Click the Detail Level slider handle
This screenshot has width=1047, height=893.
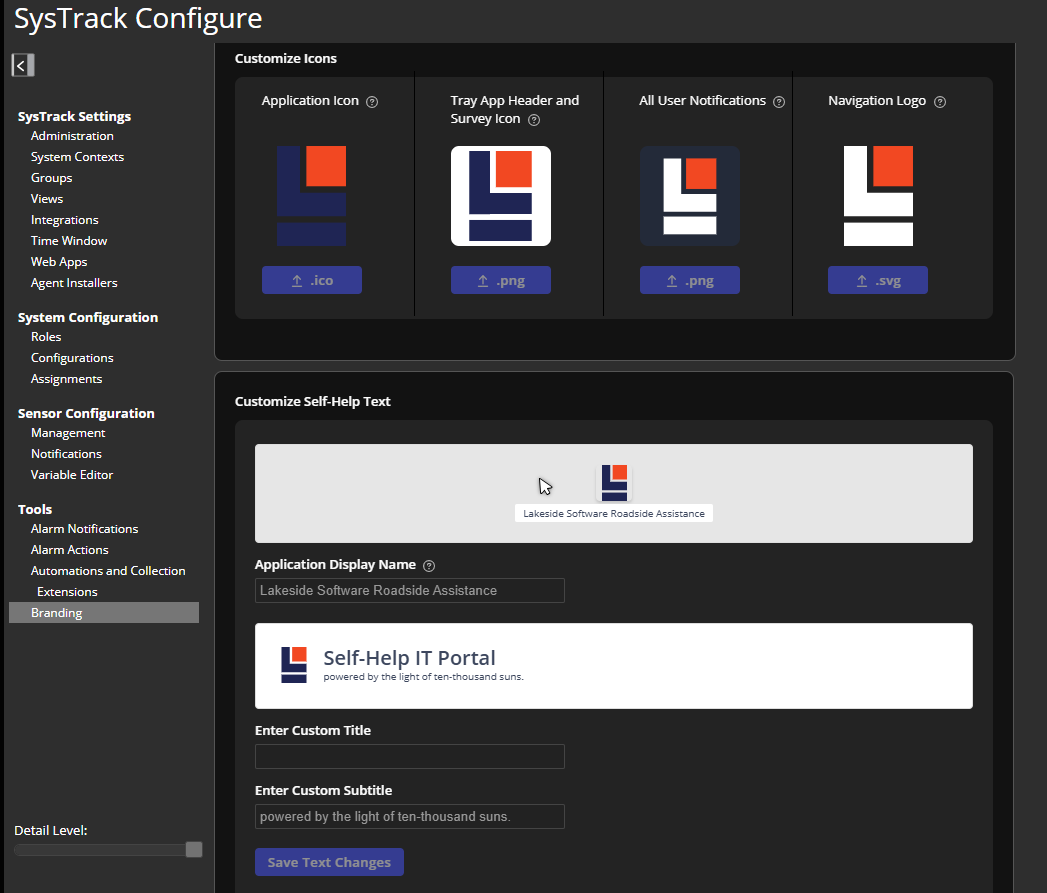point(194,850)
